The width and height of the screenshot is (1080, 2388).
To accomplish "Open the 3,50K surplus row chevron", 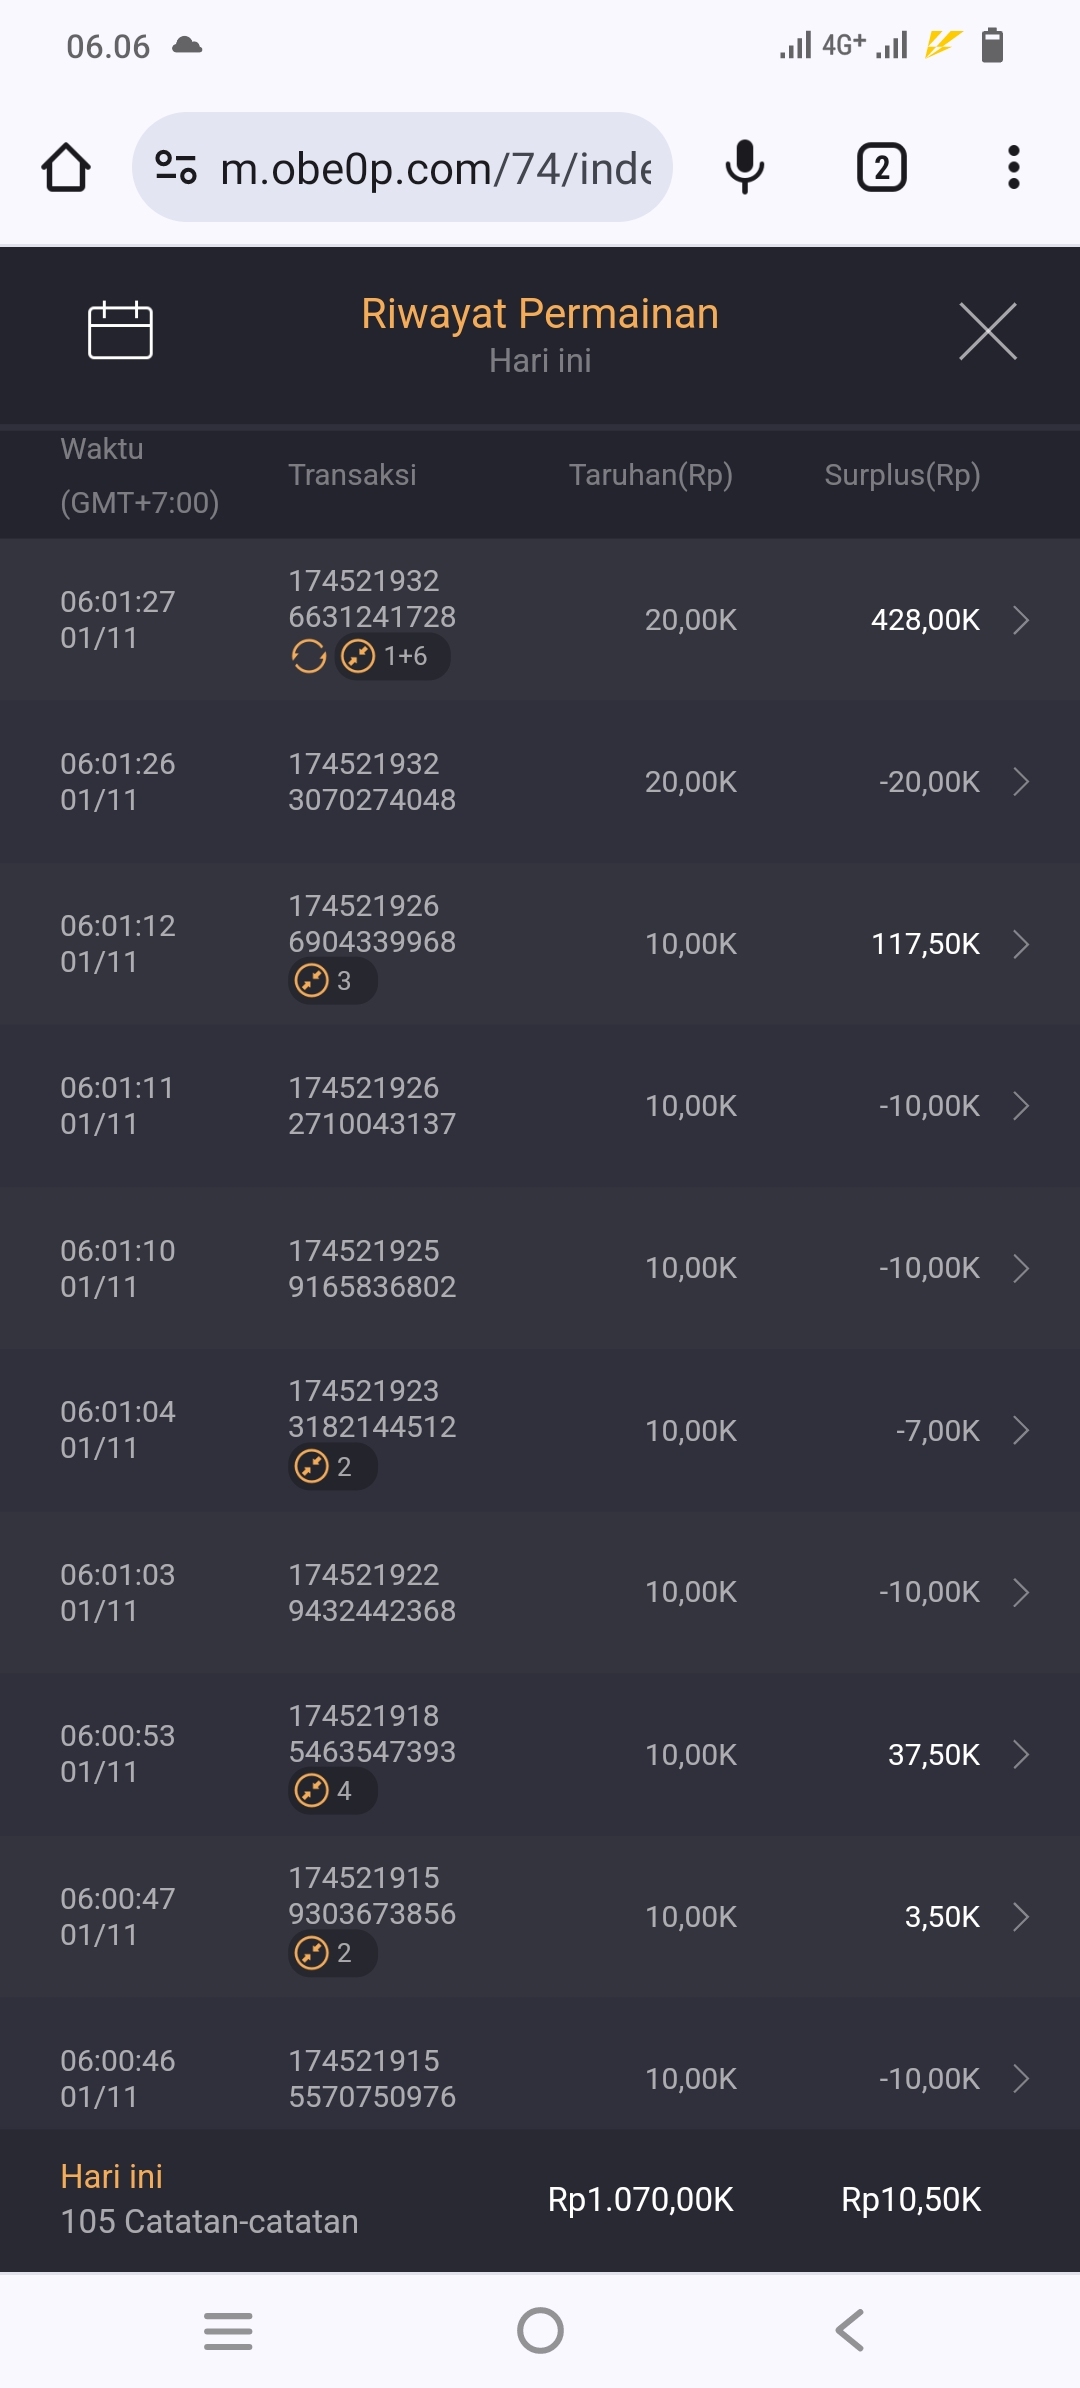I will click(1021, 1916).
